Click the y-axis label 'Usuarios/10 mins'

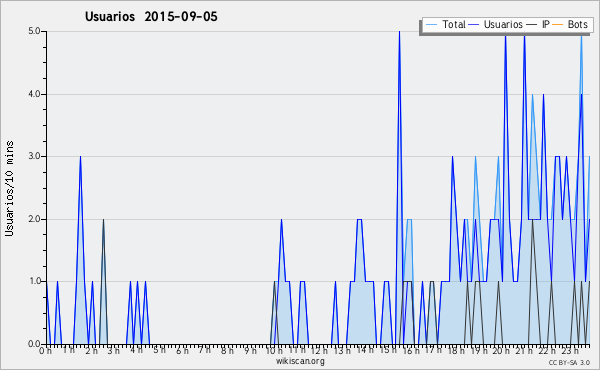point(9,188)
